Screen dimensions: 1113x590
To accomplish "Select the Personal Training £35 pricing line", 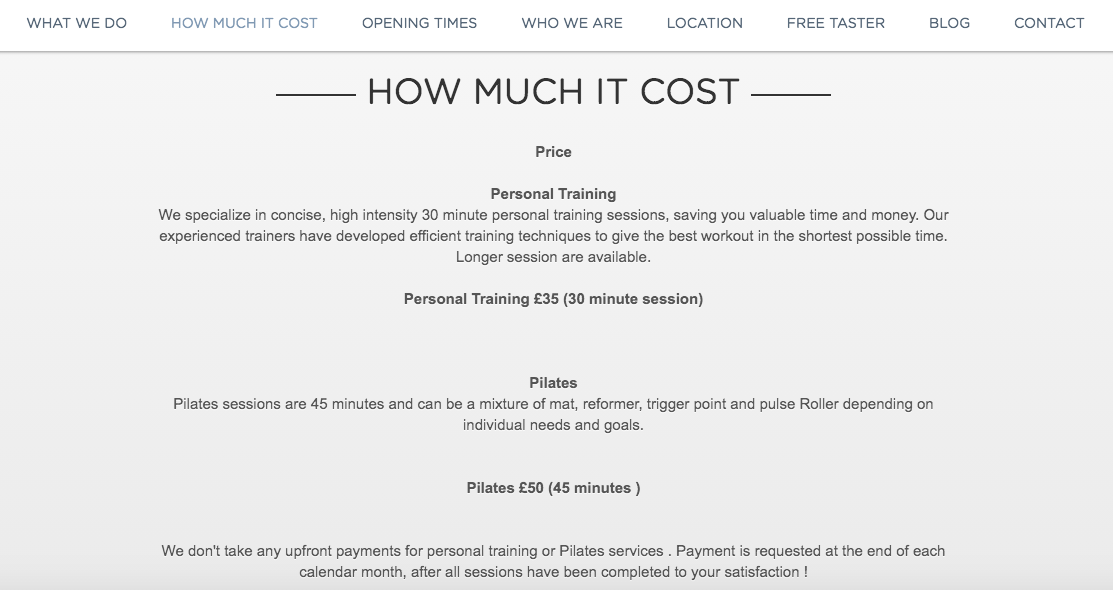I will click(x=553, y=298).
